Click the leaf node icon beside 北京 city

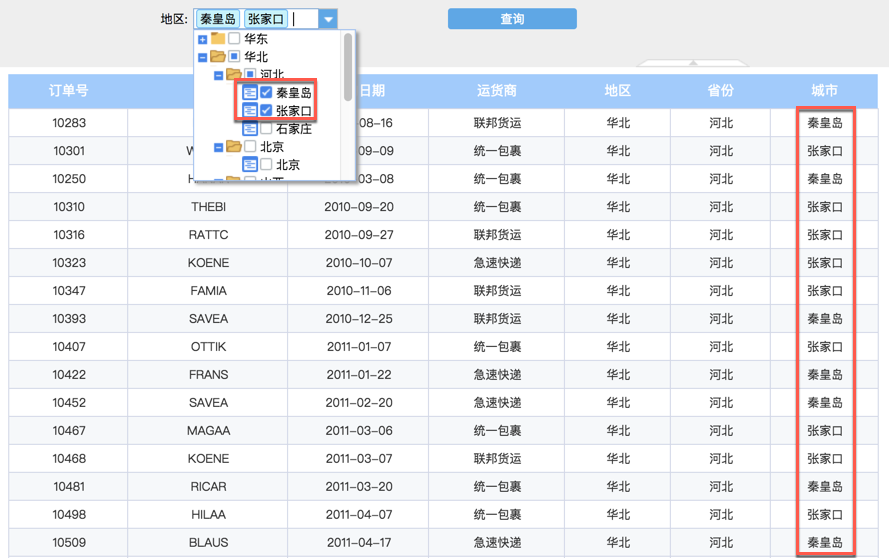[x=250, y=164]
